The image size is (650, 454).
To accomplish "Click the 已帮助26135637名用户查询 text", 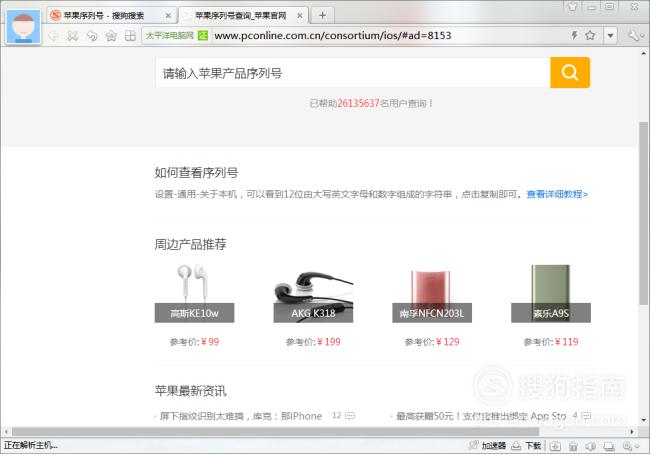I will coord(371,103).
